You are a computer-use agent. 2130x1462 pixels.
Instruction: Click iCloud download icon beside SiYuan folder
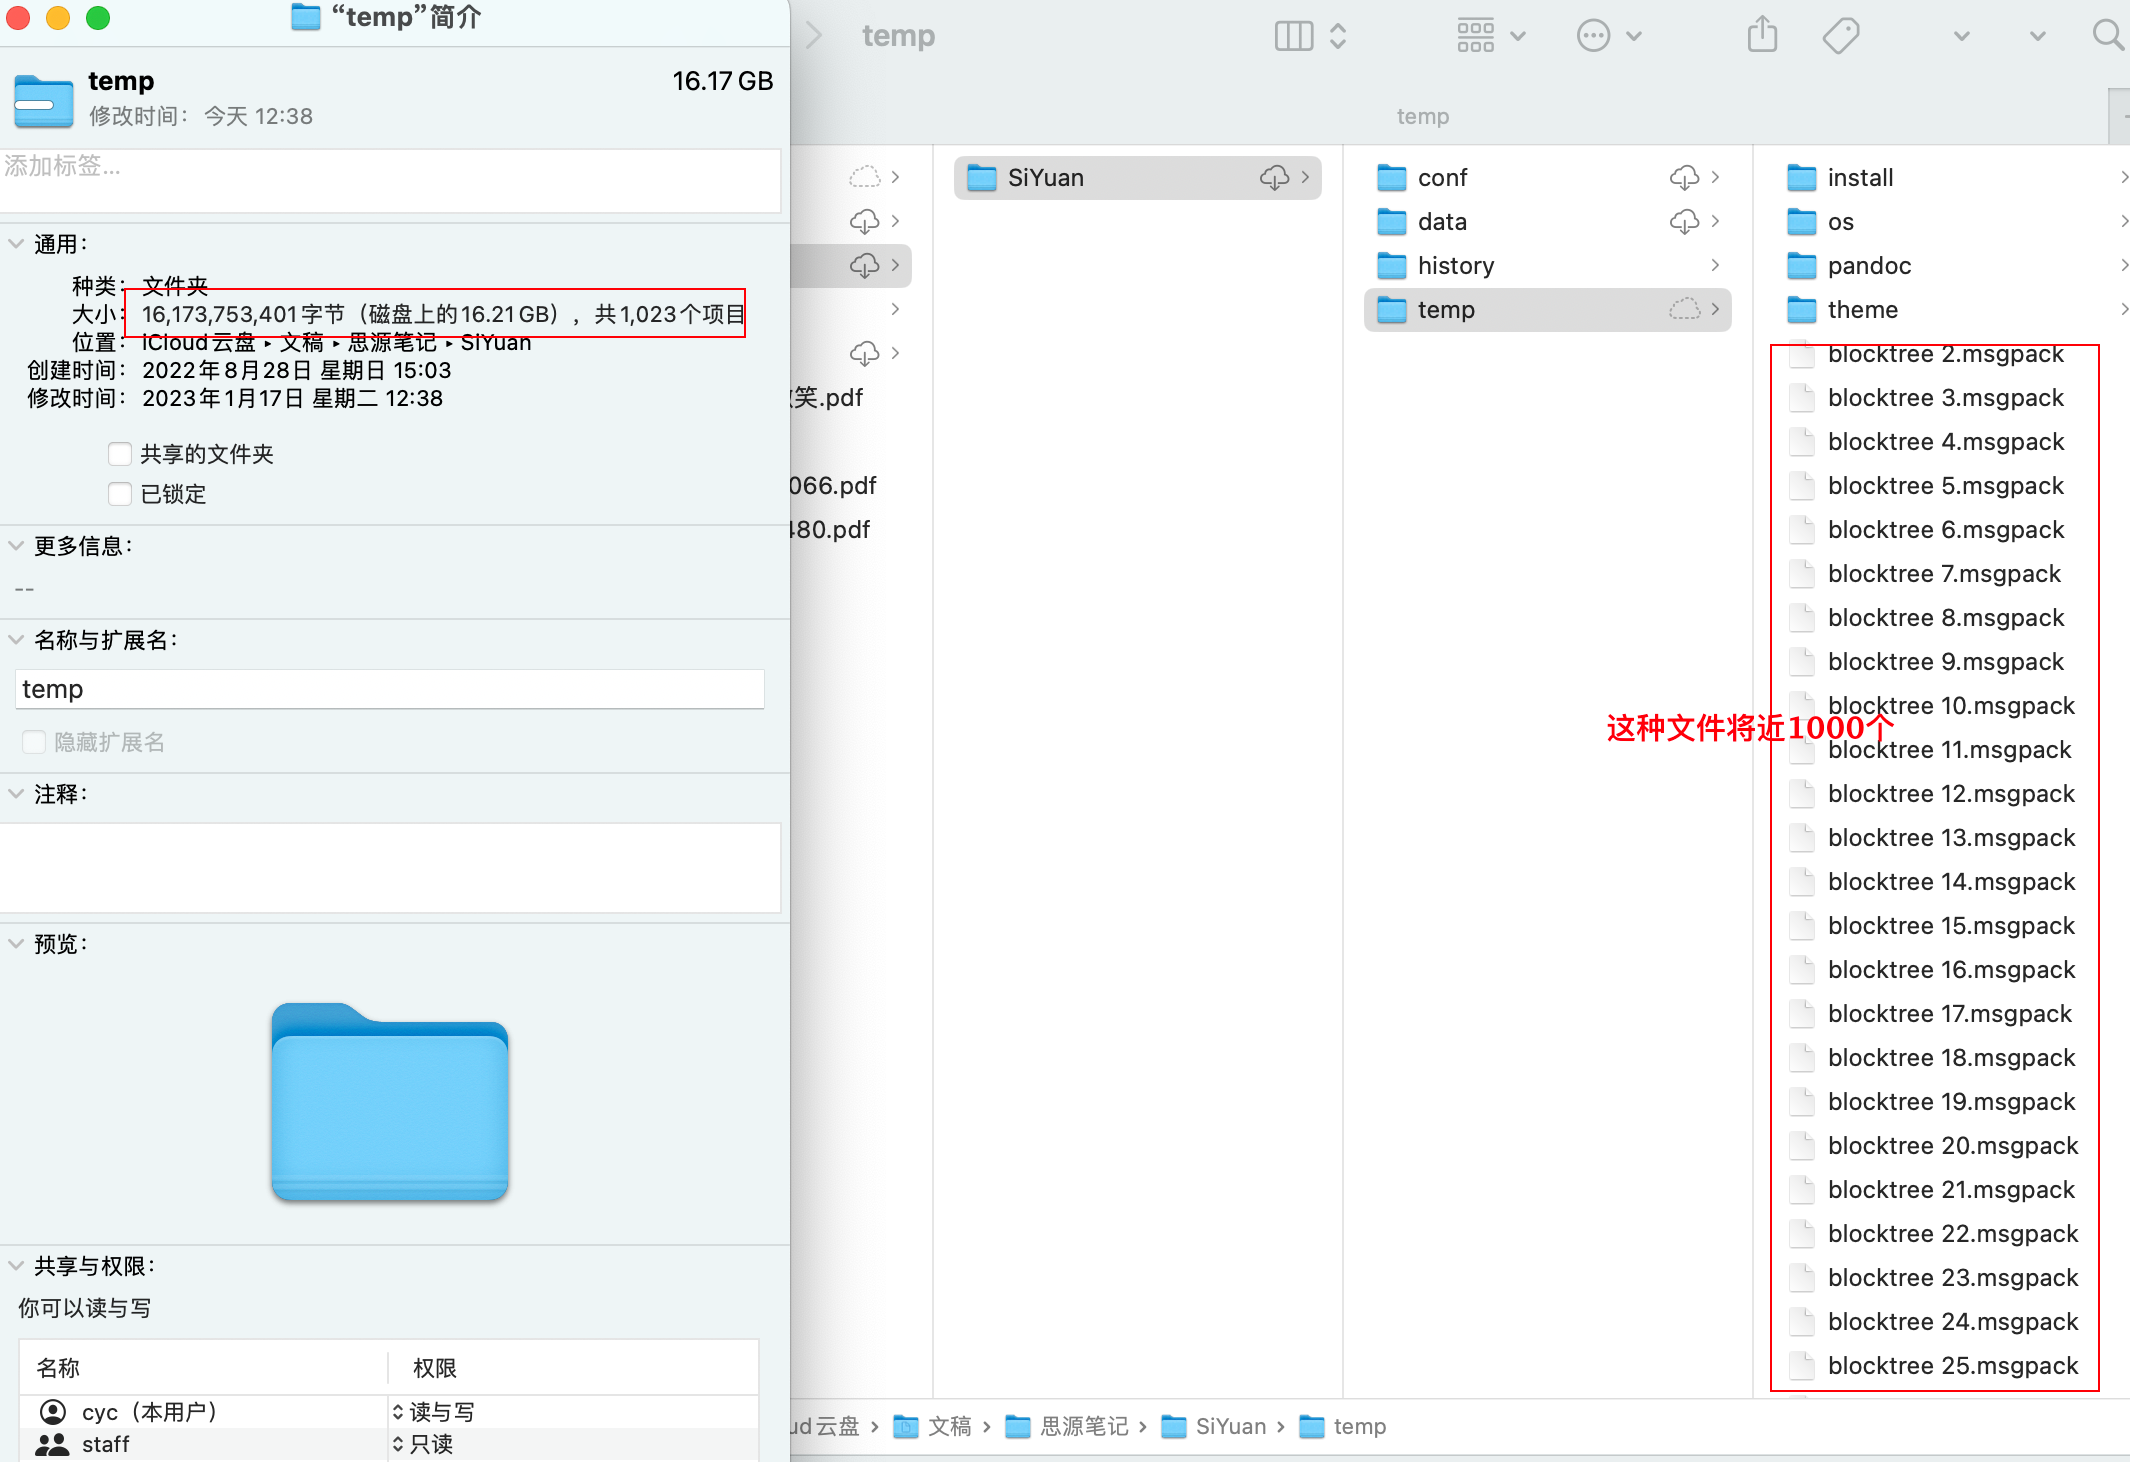point(1274,178)
